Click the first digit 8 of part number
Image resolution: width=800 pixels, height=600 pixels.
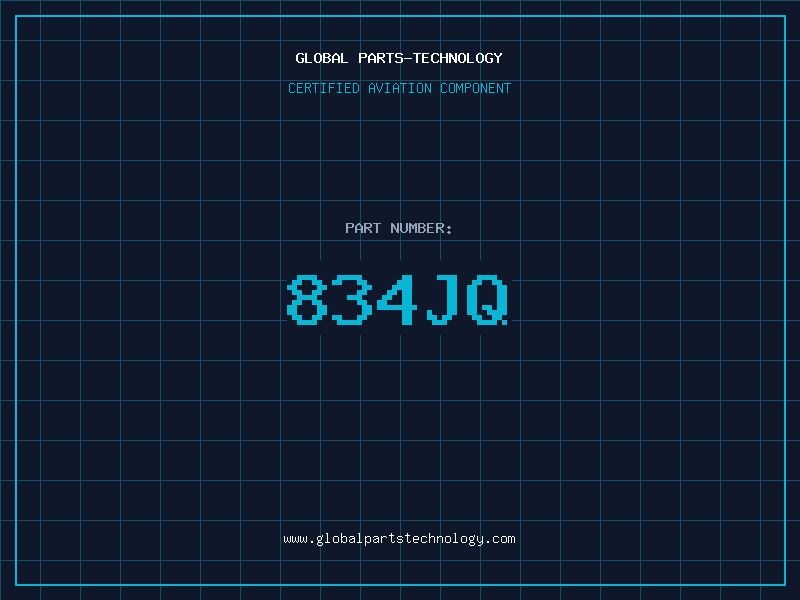(307, 299)
